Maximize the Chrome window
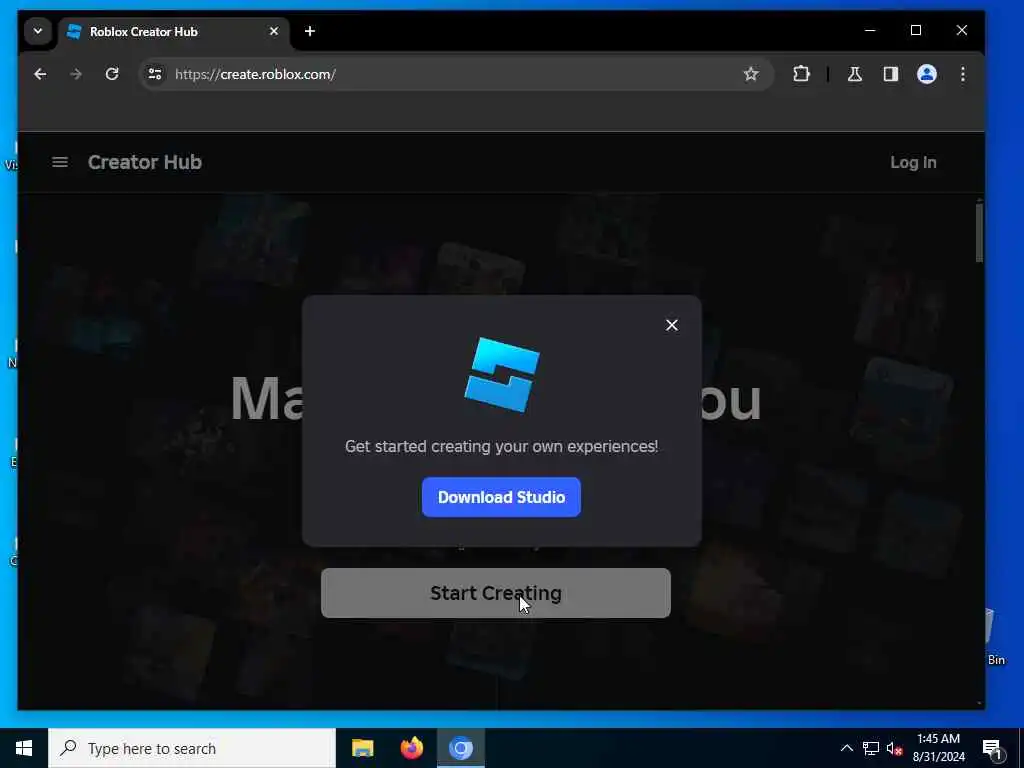Screen dimensions: 1024x768 coord(916,30)
